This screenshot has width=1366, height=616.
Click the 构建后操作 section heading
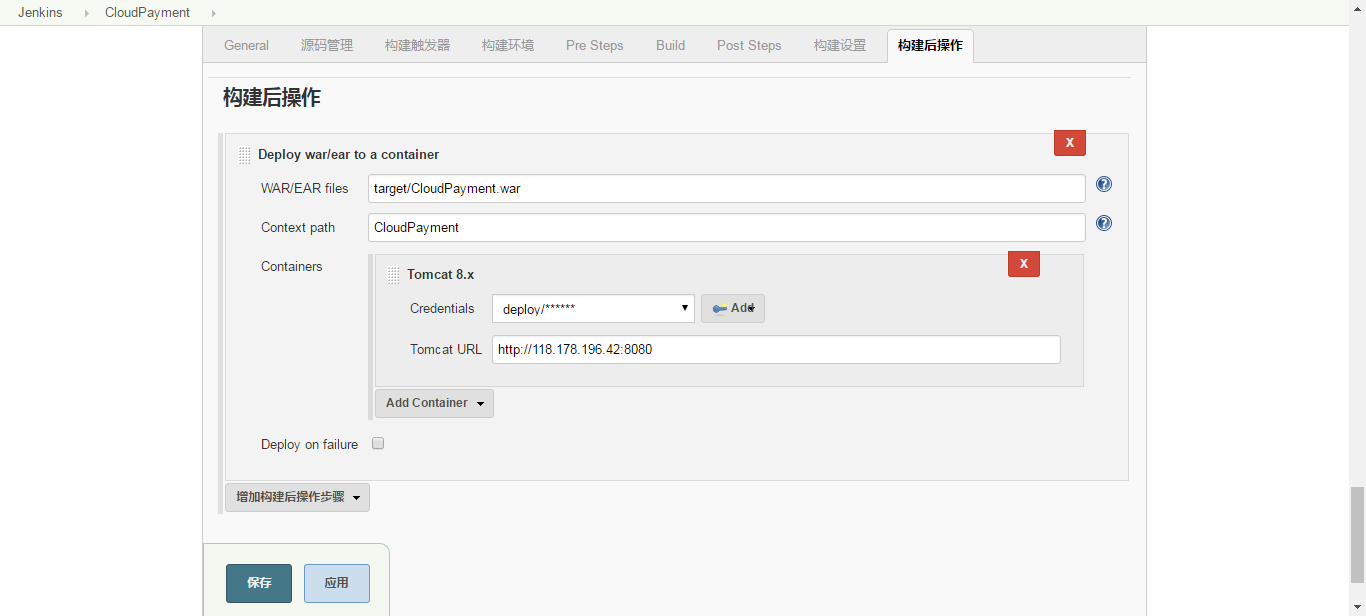point(272,97)
